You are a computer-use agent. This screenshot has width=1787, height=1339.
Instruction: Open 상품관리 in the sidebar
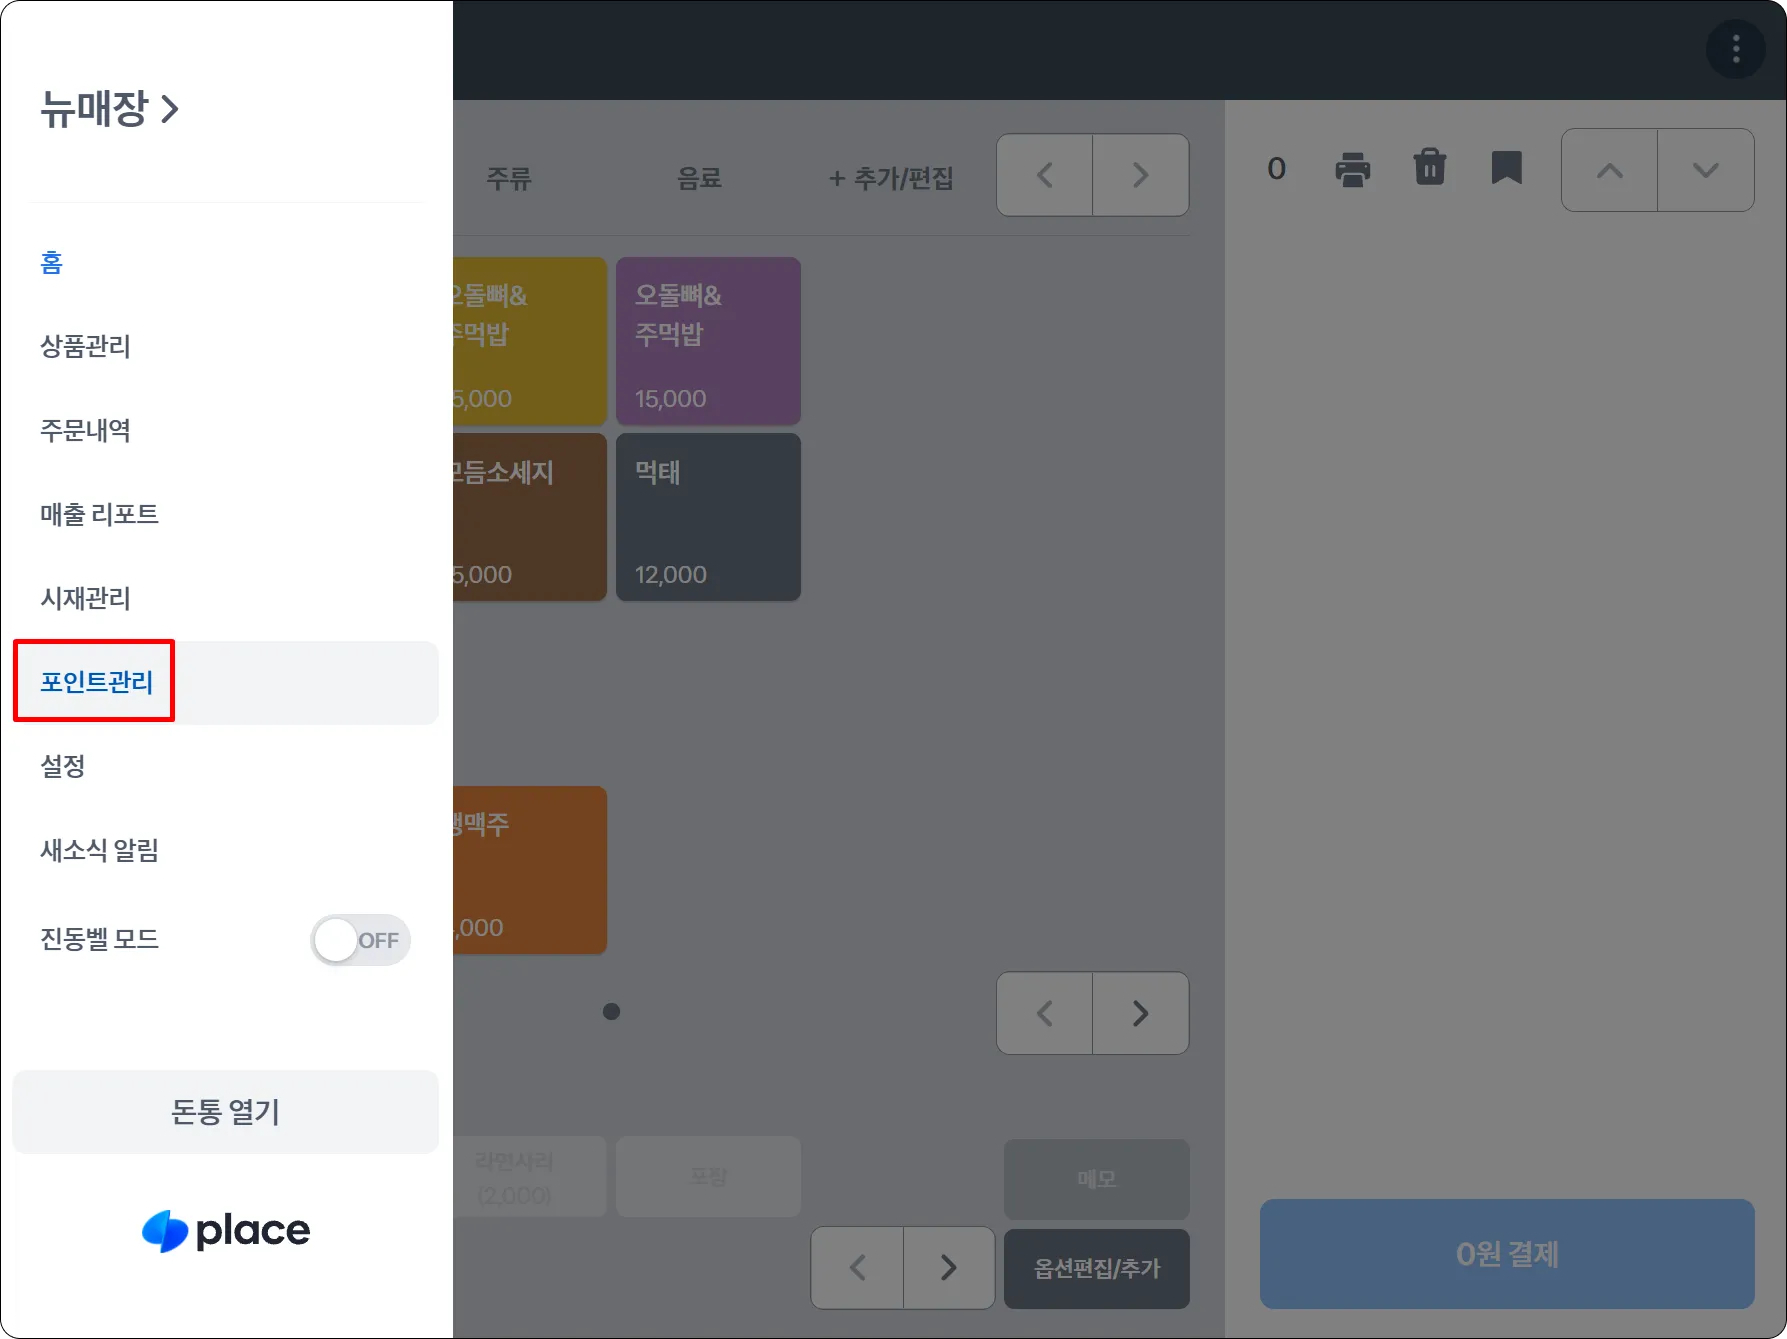click(86, 346)
